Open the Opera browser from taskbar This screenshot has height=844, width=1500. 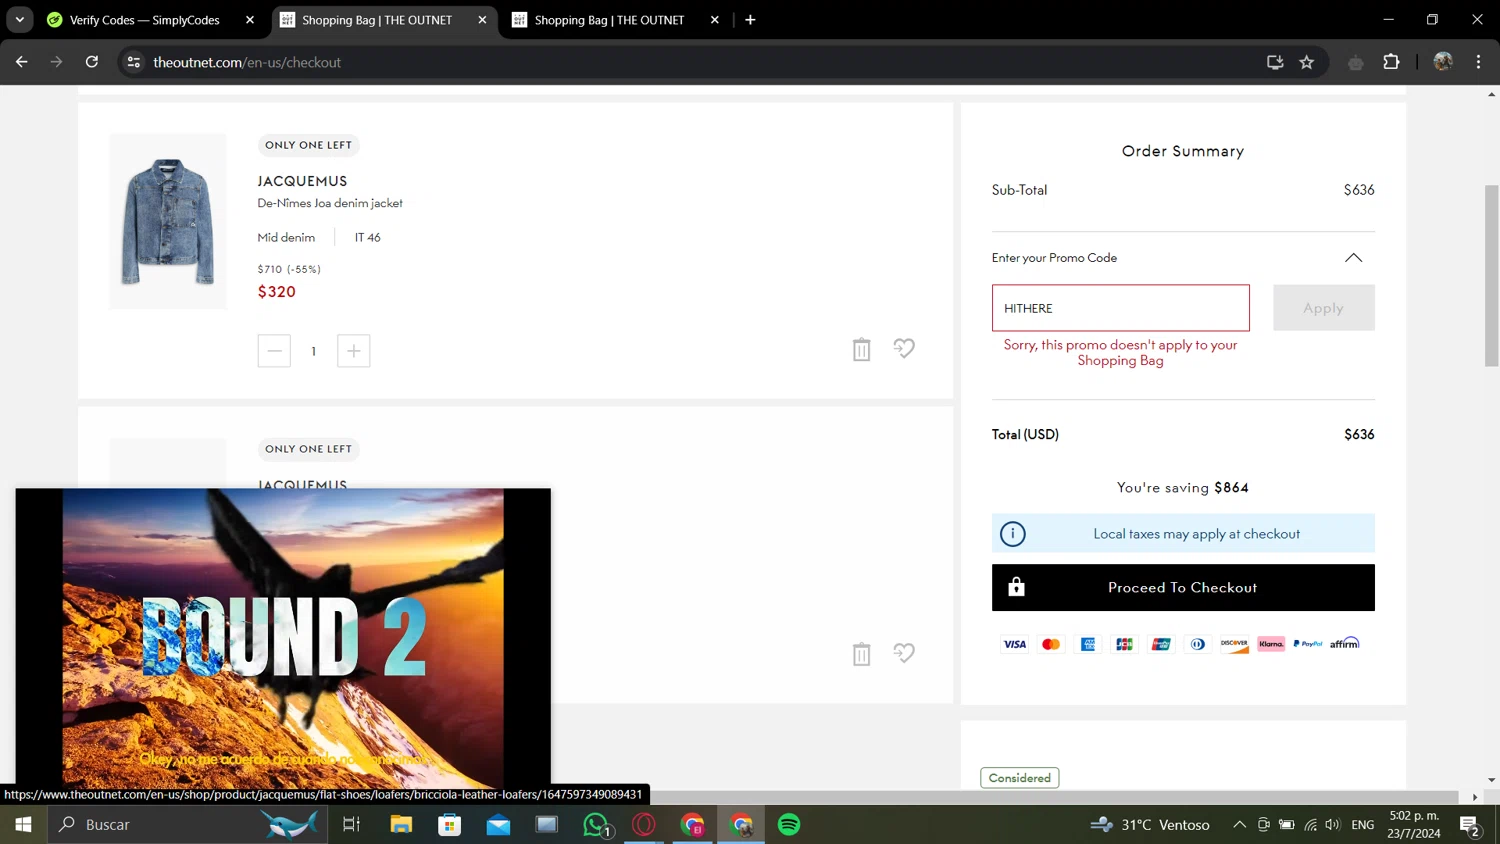644,824
